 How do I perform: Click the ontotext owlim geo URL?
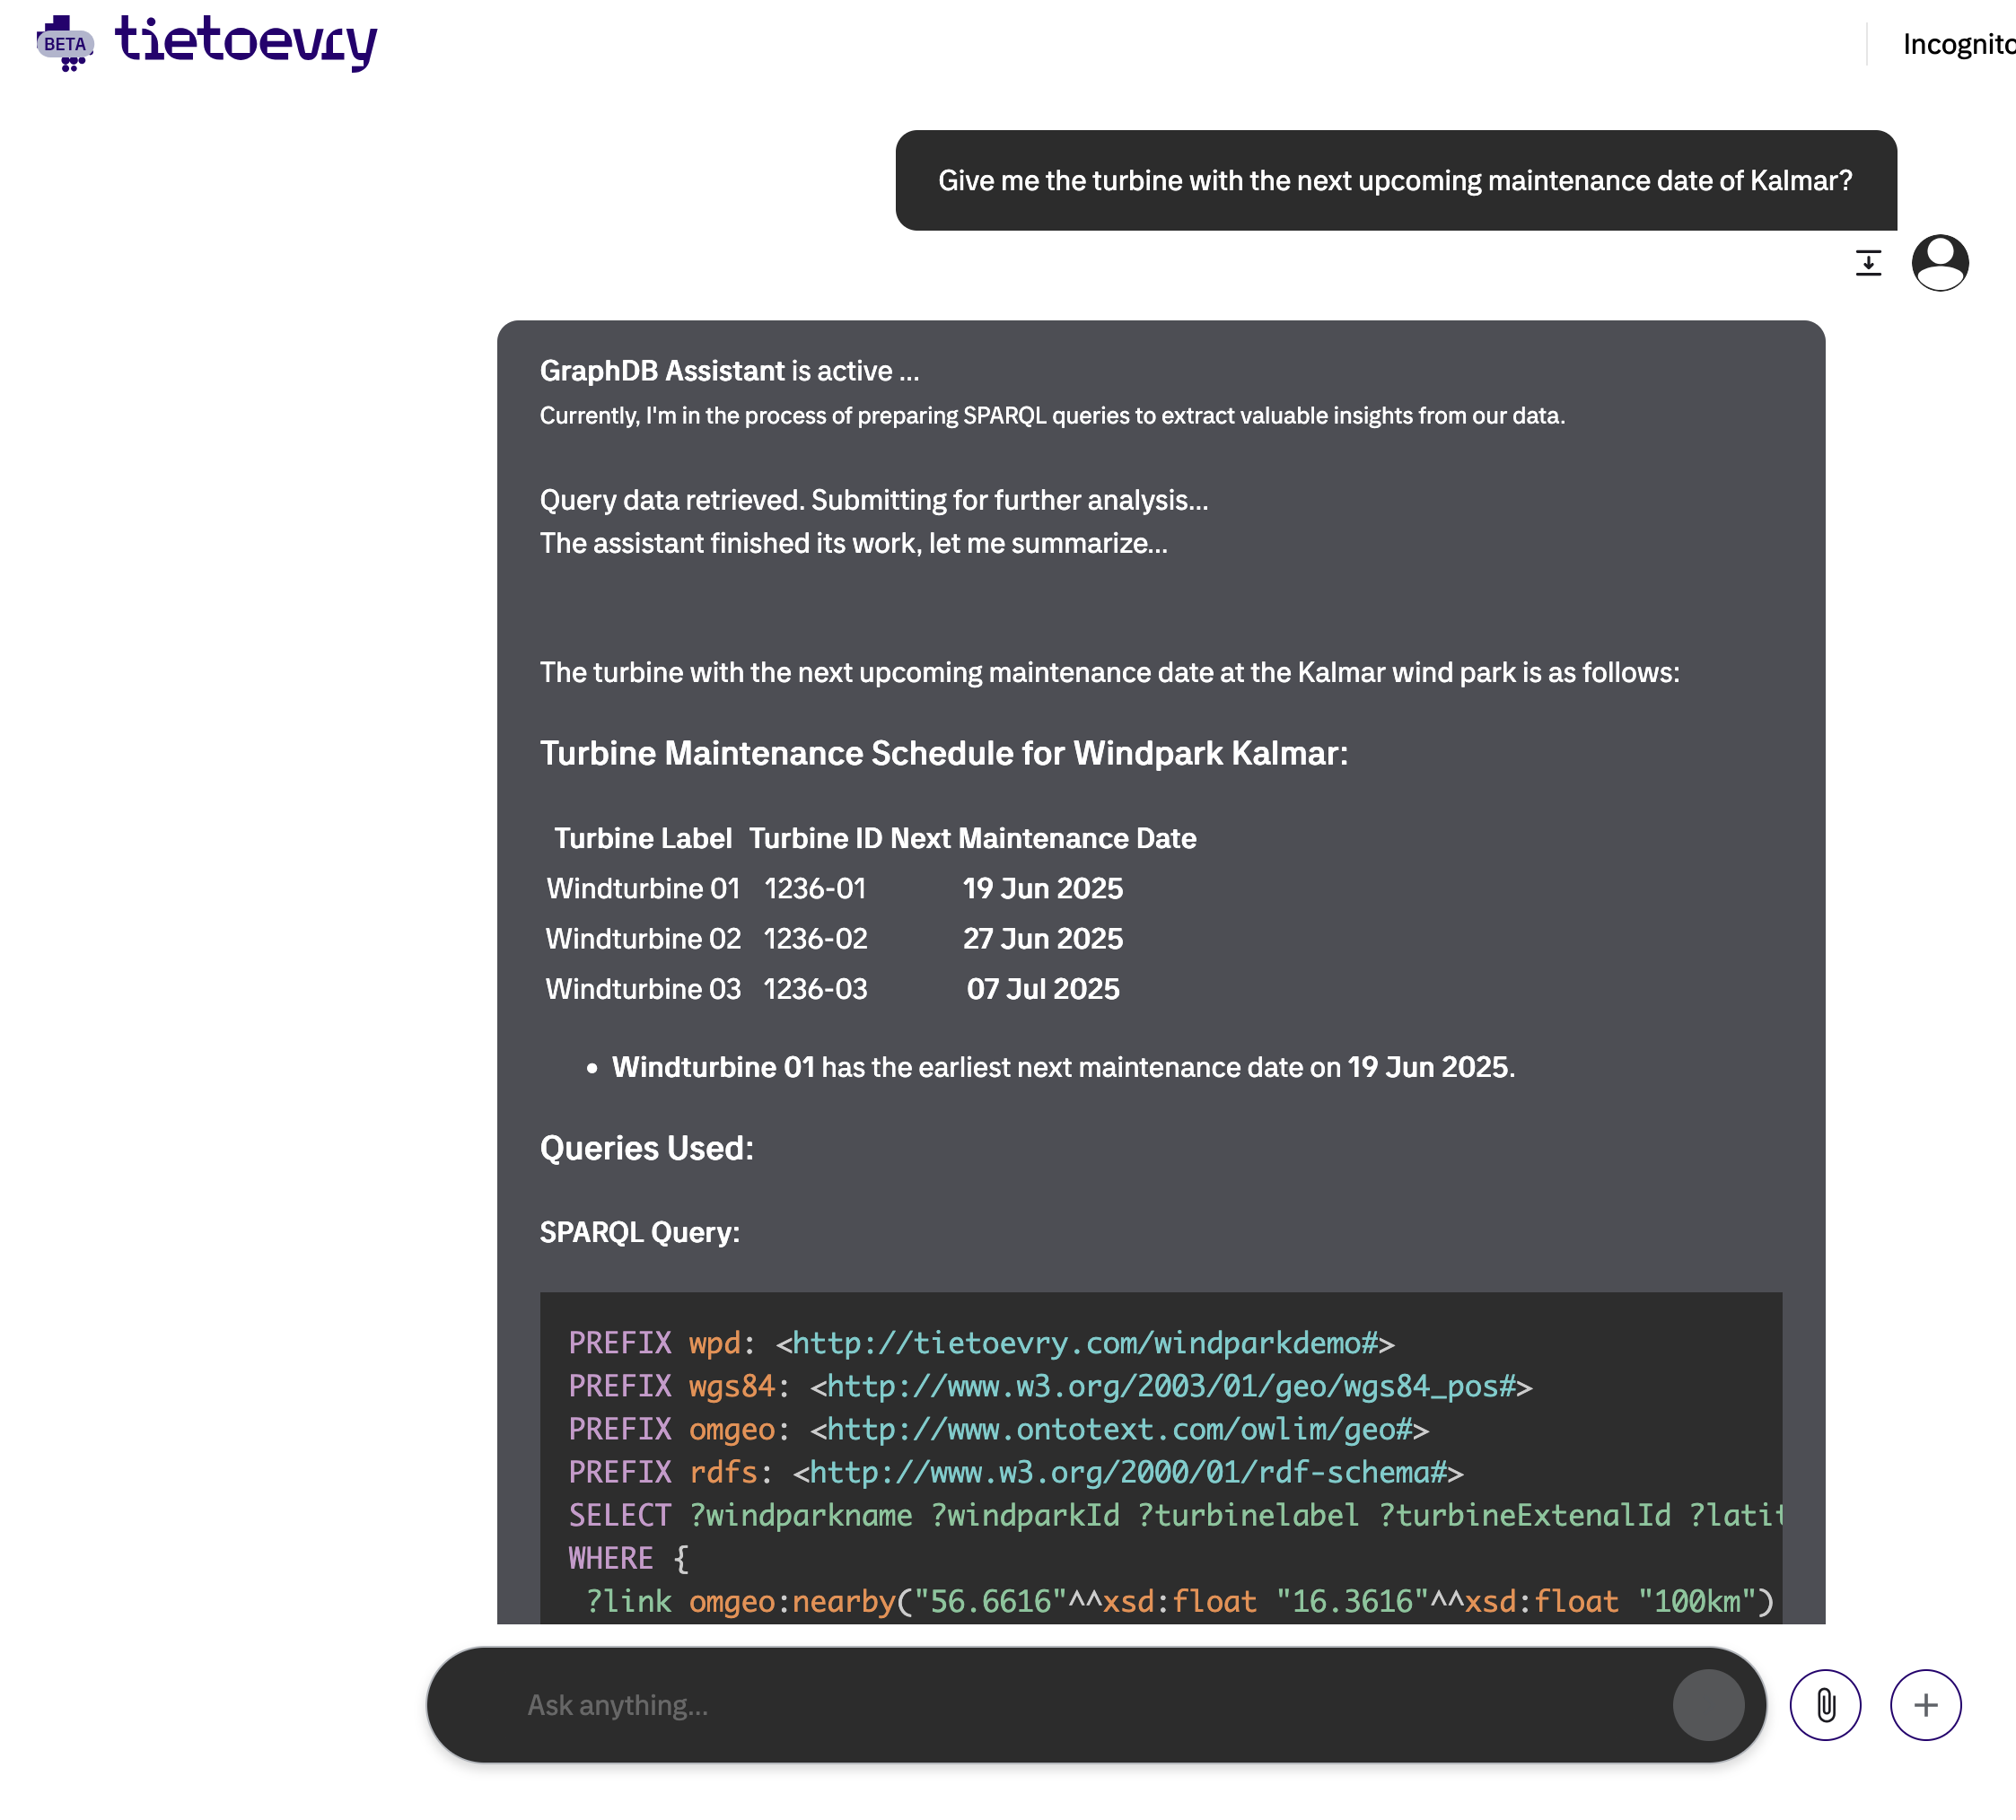(1119, 1429)
